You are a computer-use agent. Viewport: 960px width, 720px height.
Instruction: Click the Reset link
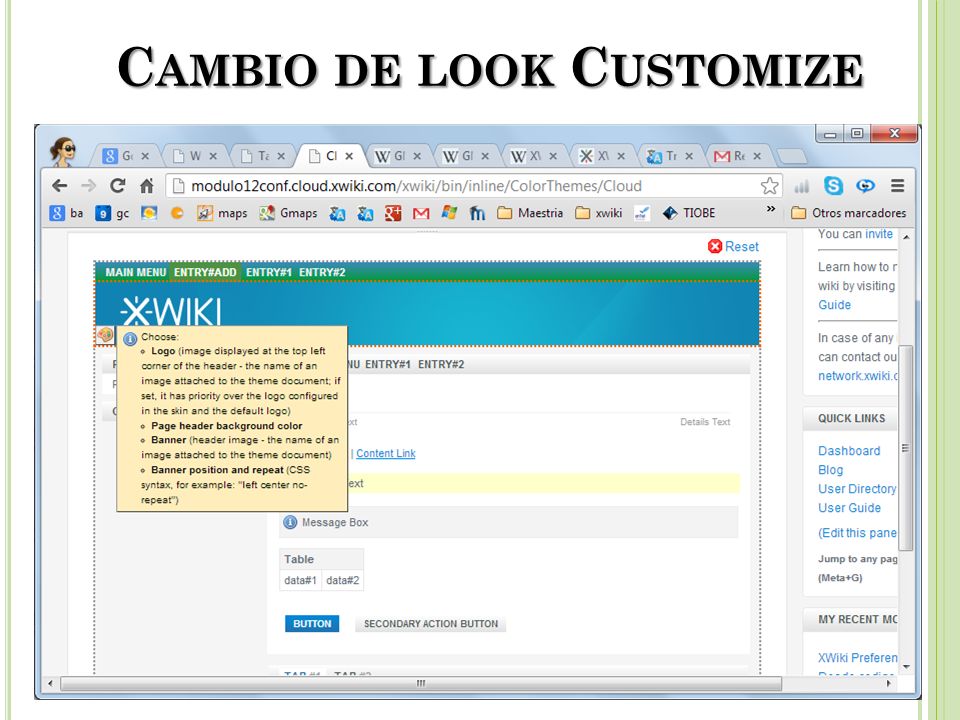click(x=741, y=246)
